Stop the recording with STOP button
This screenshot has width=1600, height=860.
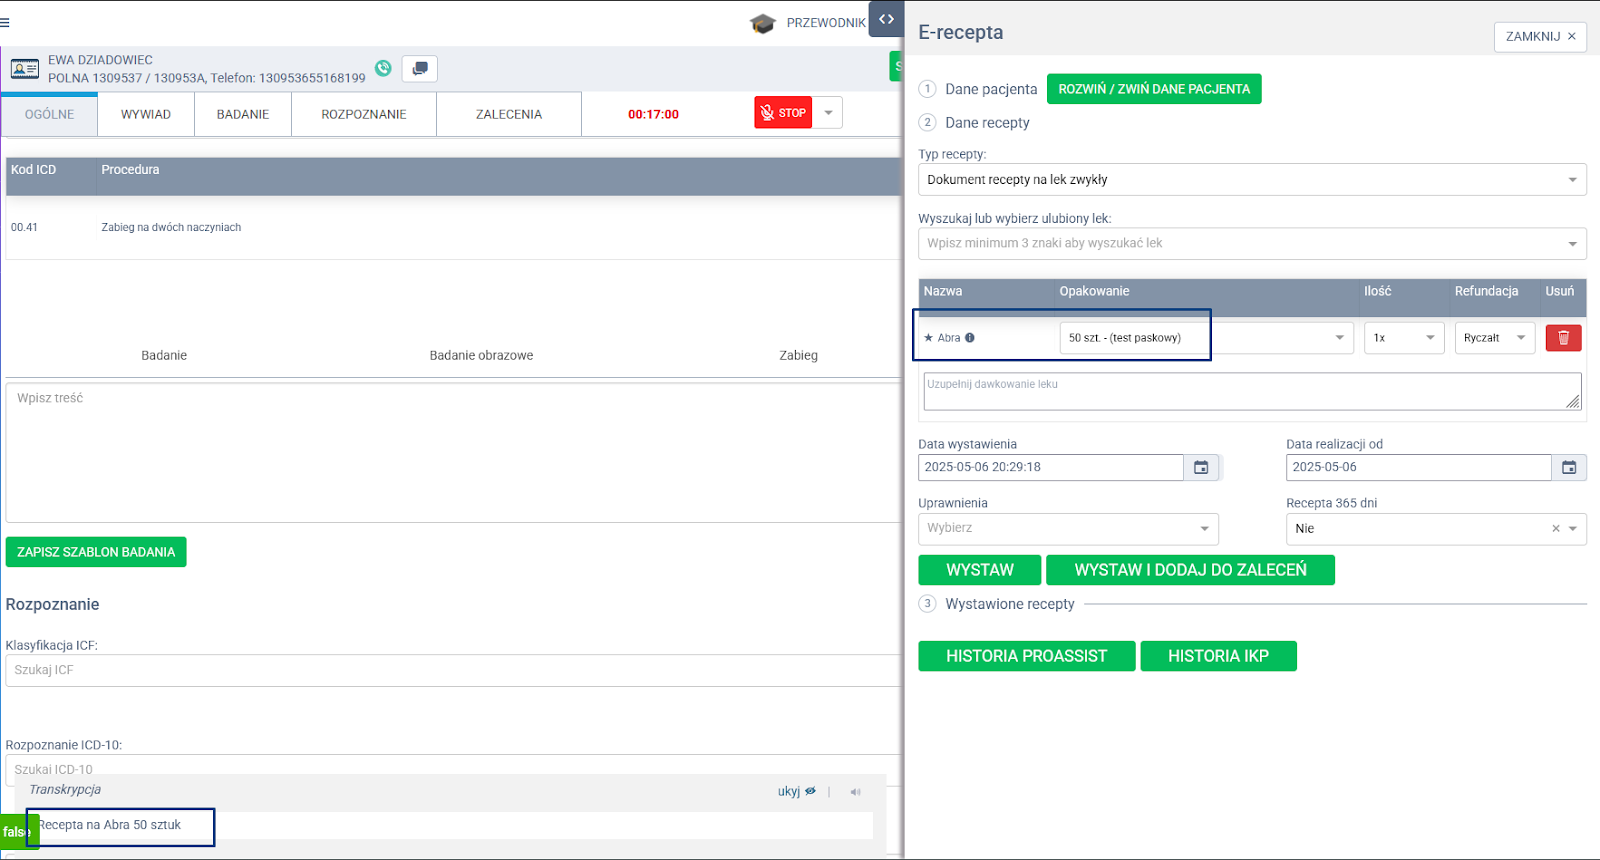click(x=783, y=113)
